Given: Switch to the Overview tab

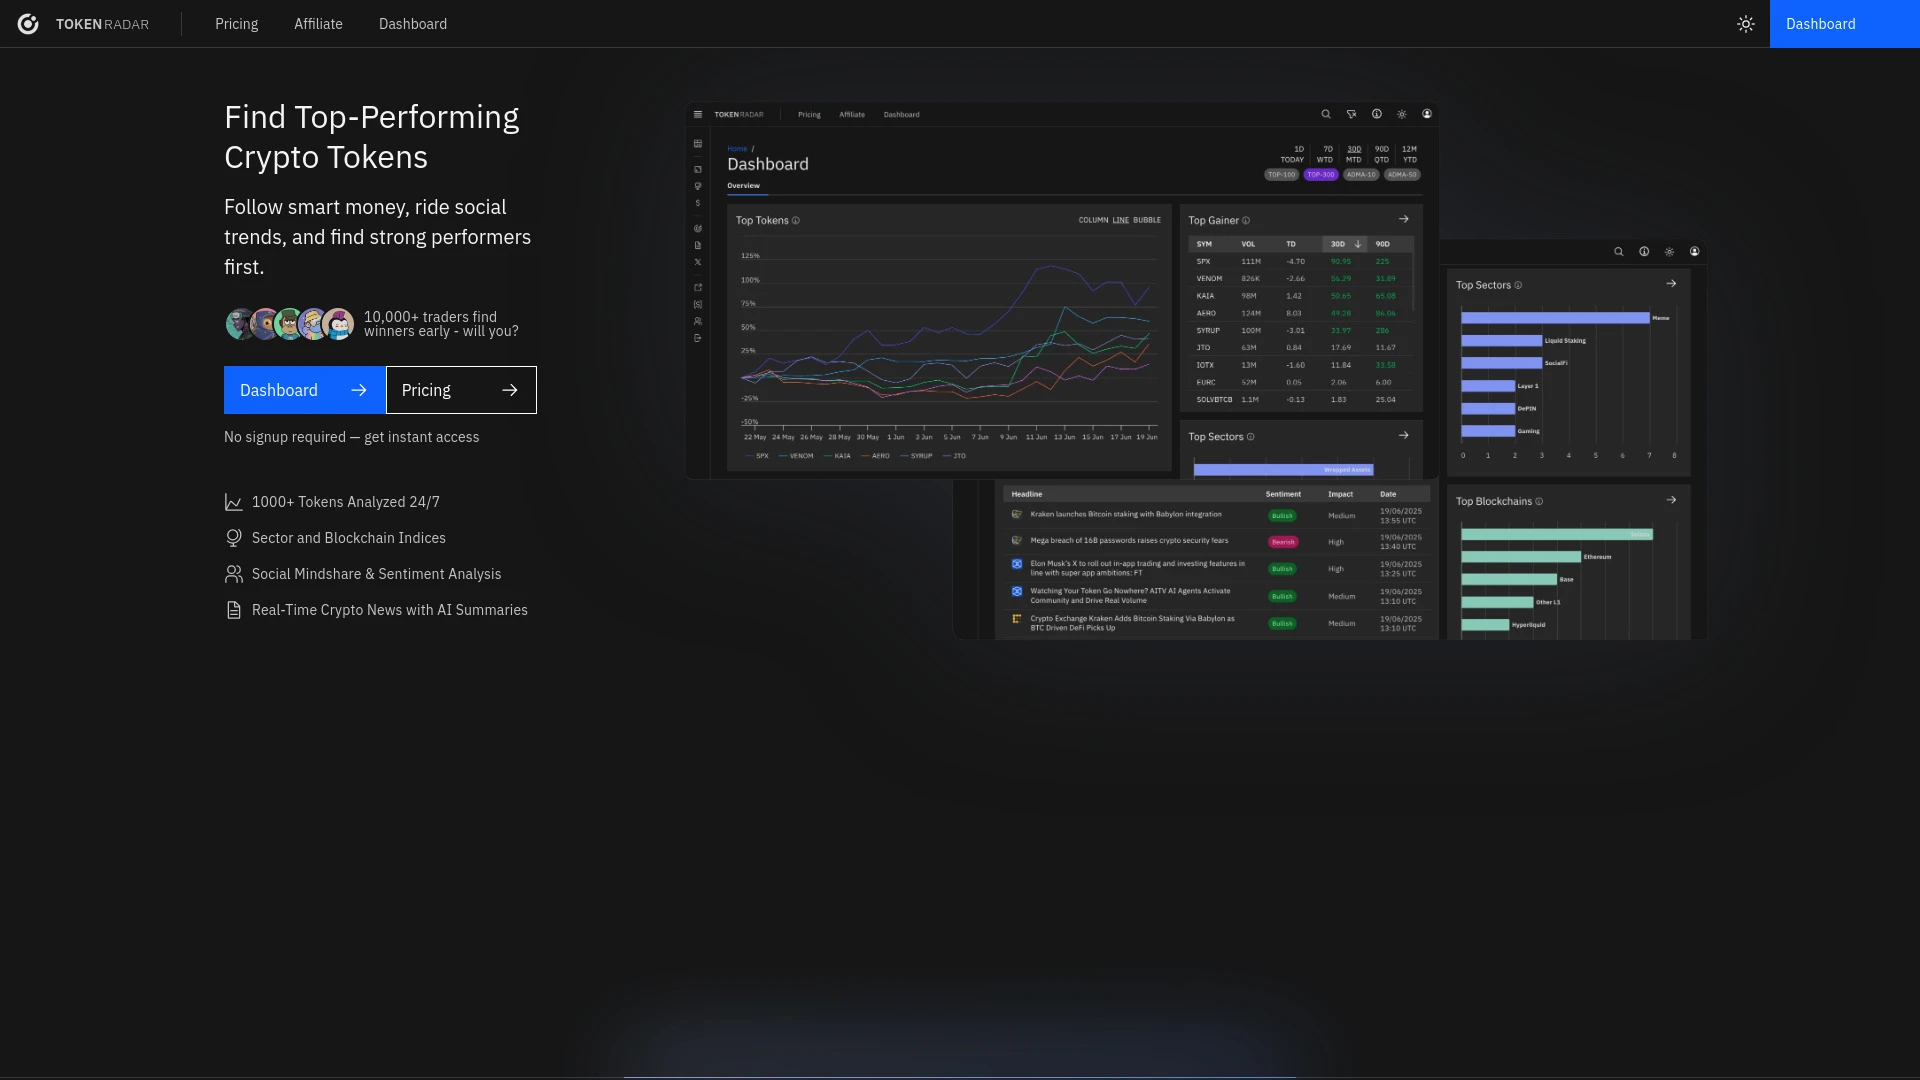Looking at the screenshot, I should 743,185.
